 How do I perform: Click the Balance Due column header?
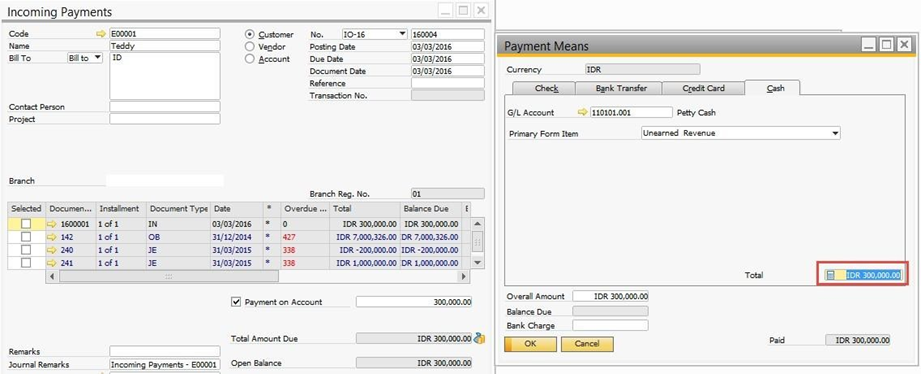pyautogui.click(x=431, y=209)
